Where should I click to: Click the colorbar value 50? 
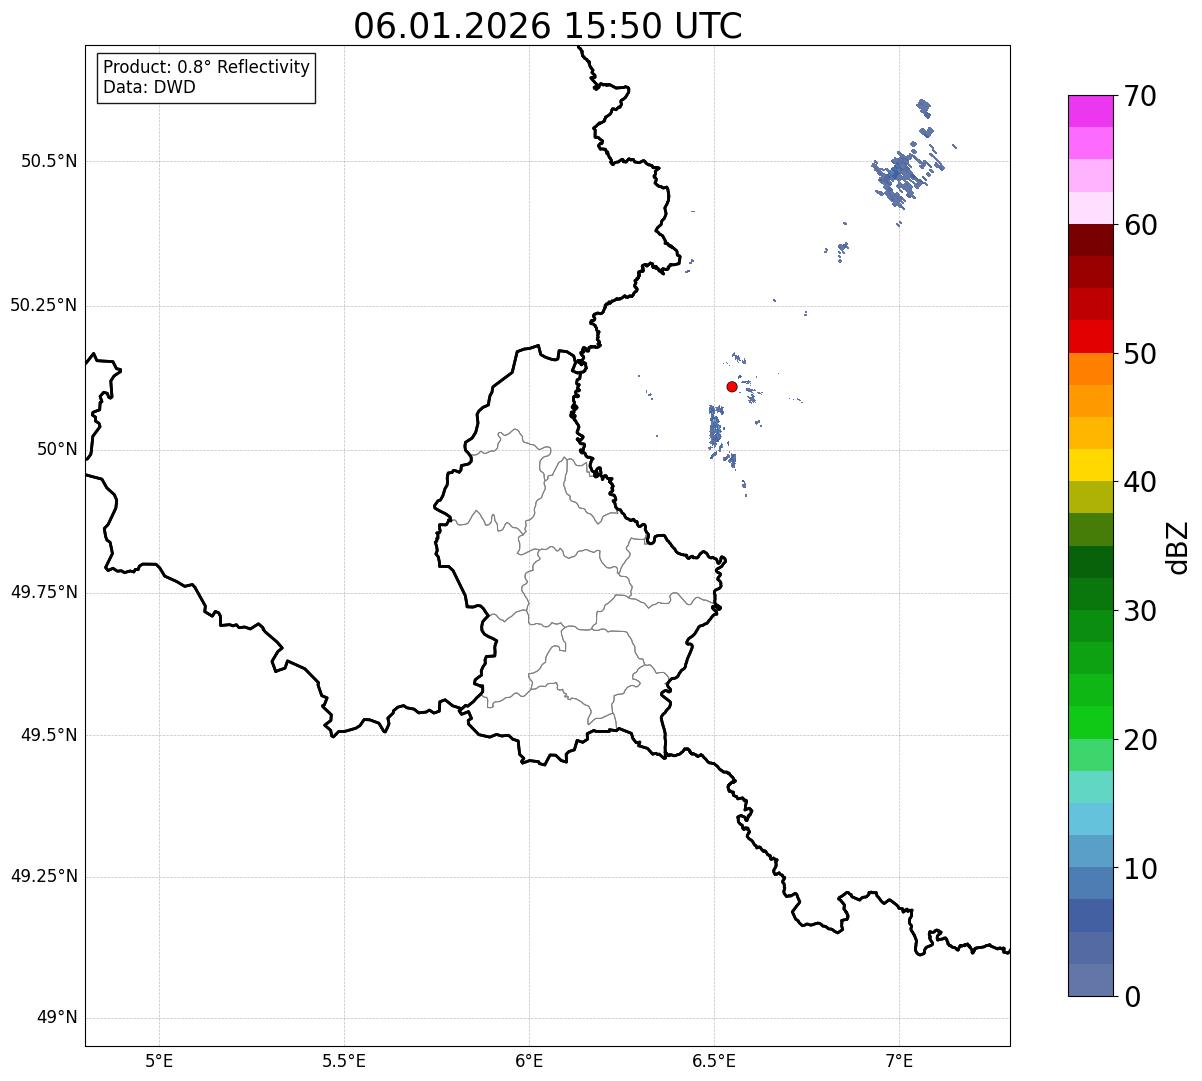click(x=1140, y=354)
